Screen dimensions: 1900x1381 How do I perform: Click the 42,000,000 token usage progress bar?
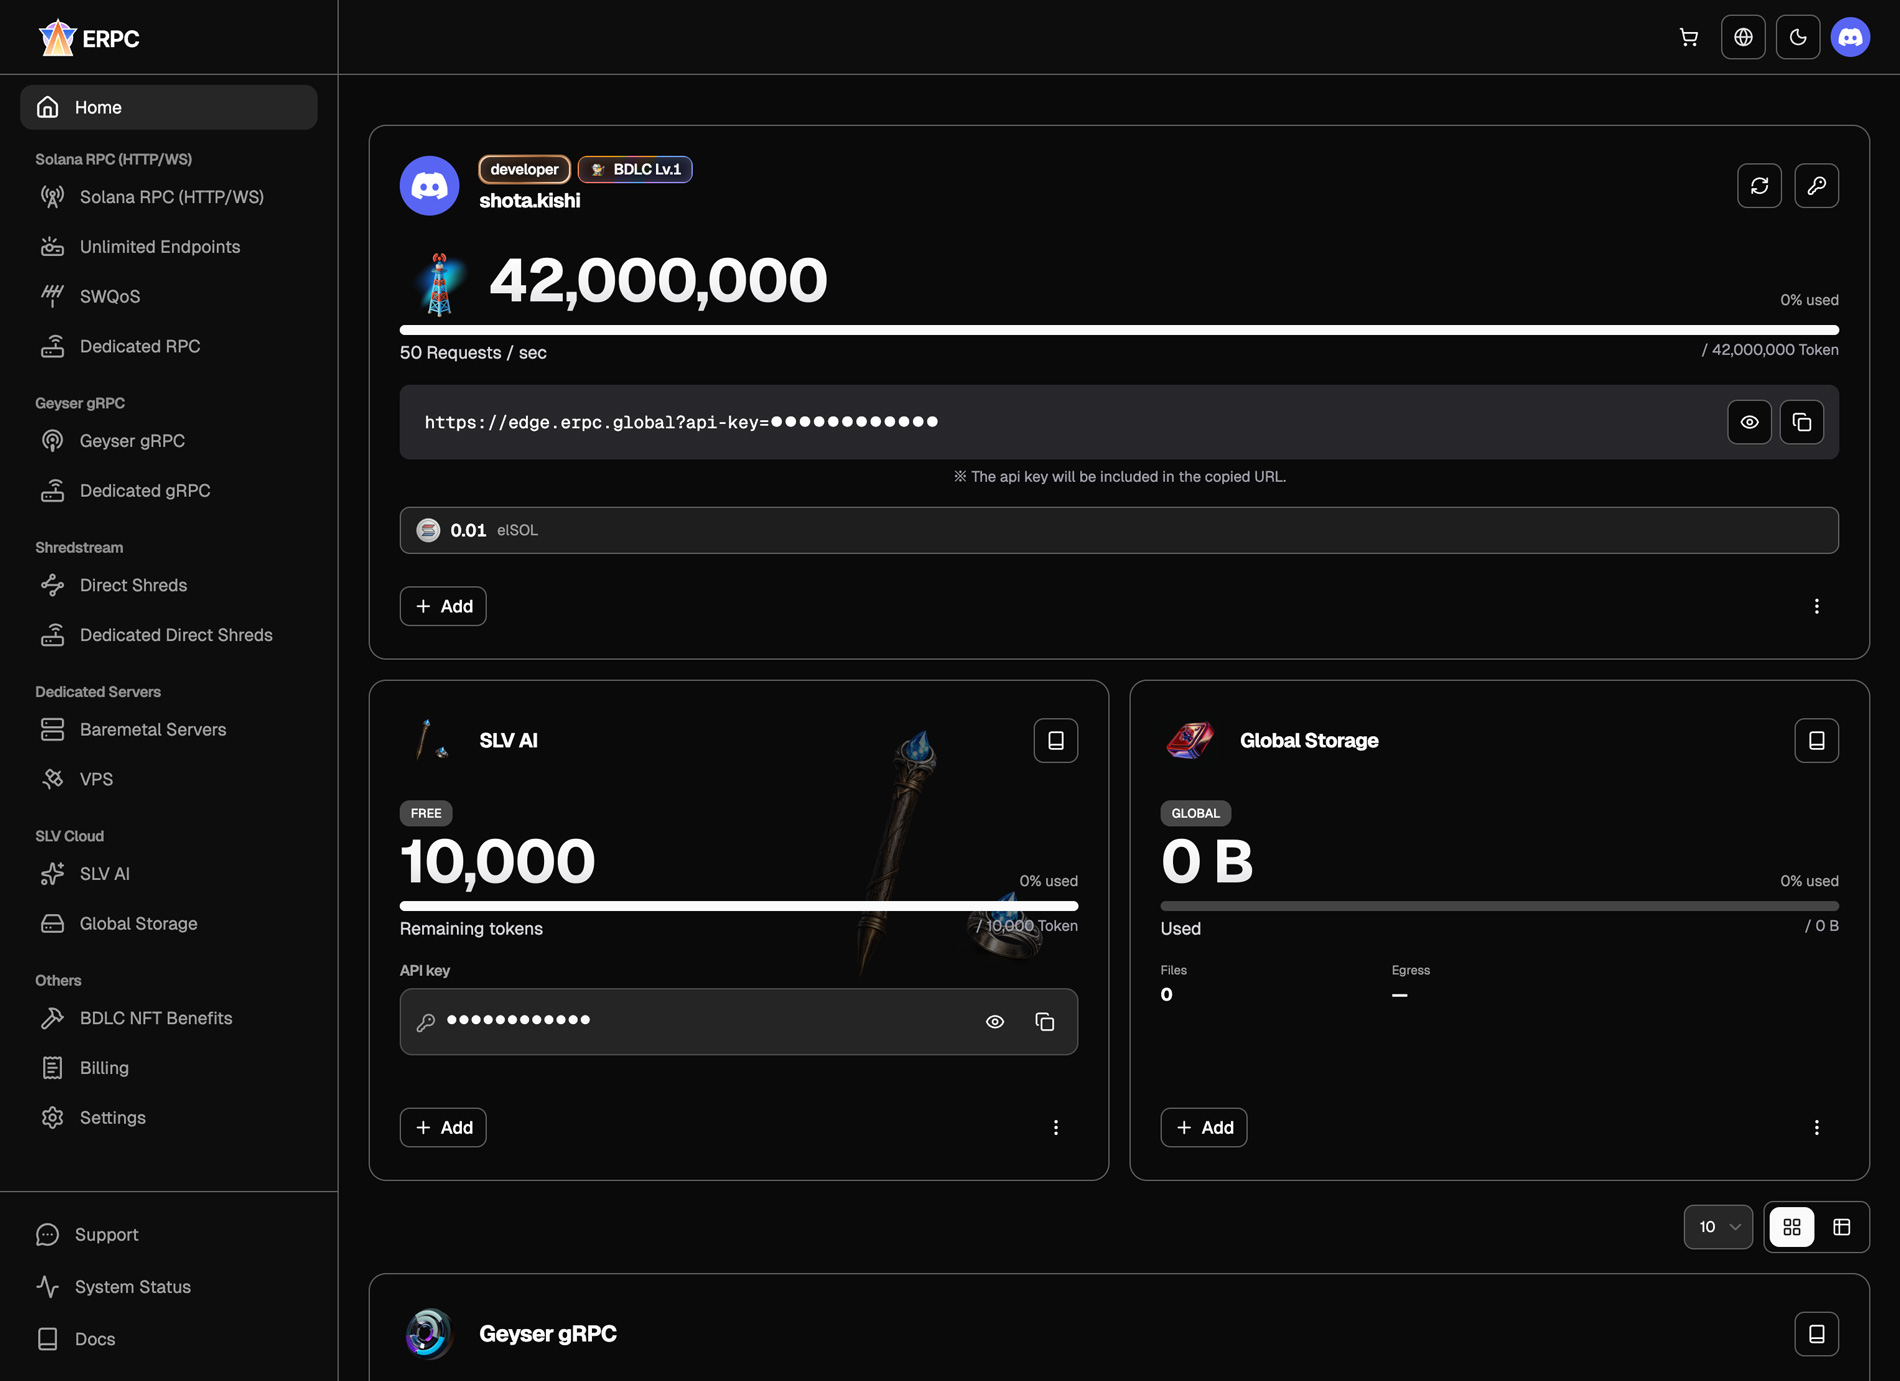1119,330
